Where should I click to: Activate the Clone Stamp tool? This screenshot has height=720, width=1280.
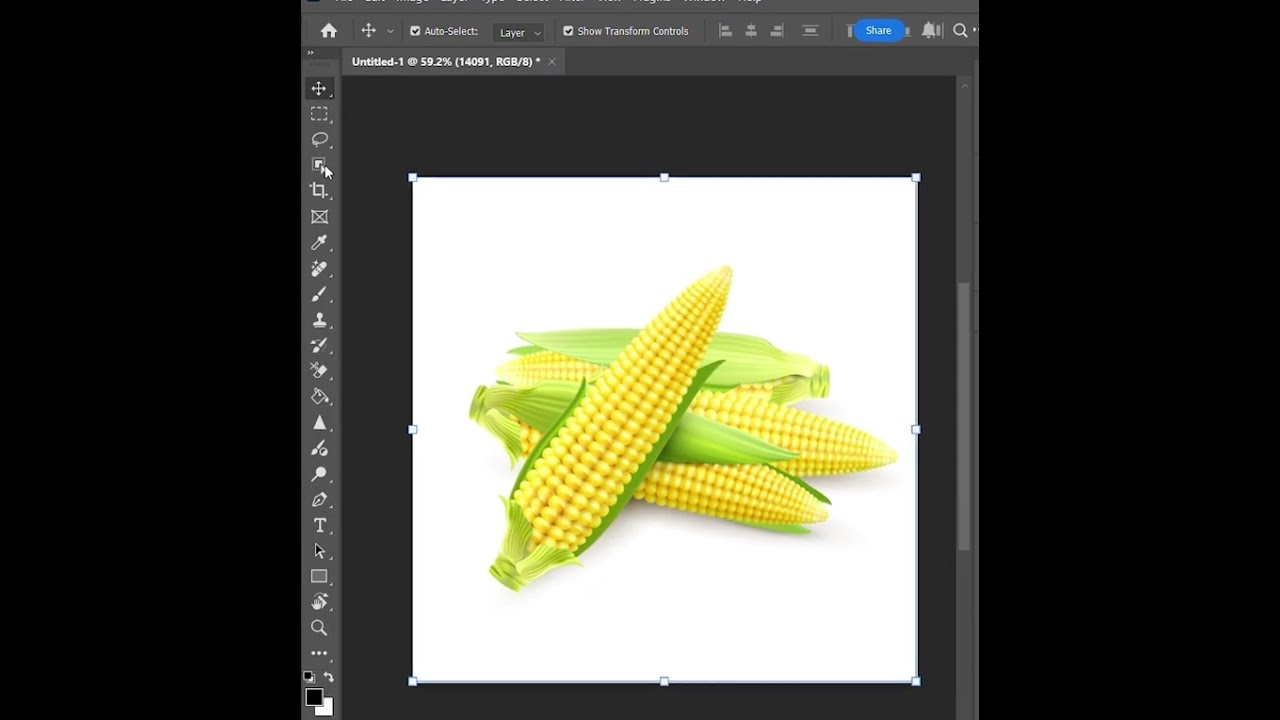tap(319, 320)
